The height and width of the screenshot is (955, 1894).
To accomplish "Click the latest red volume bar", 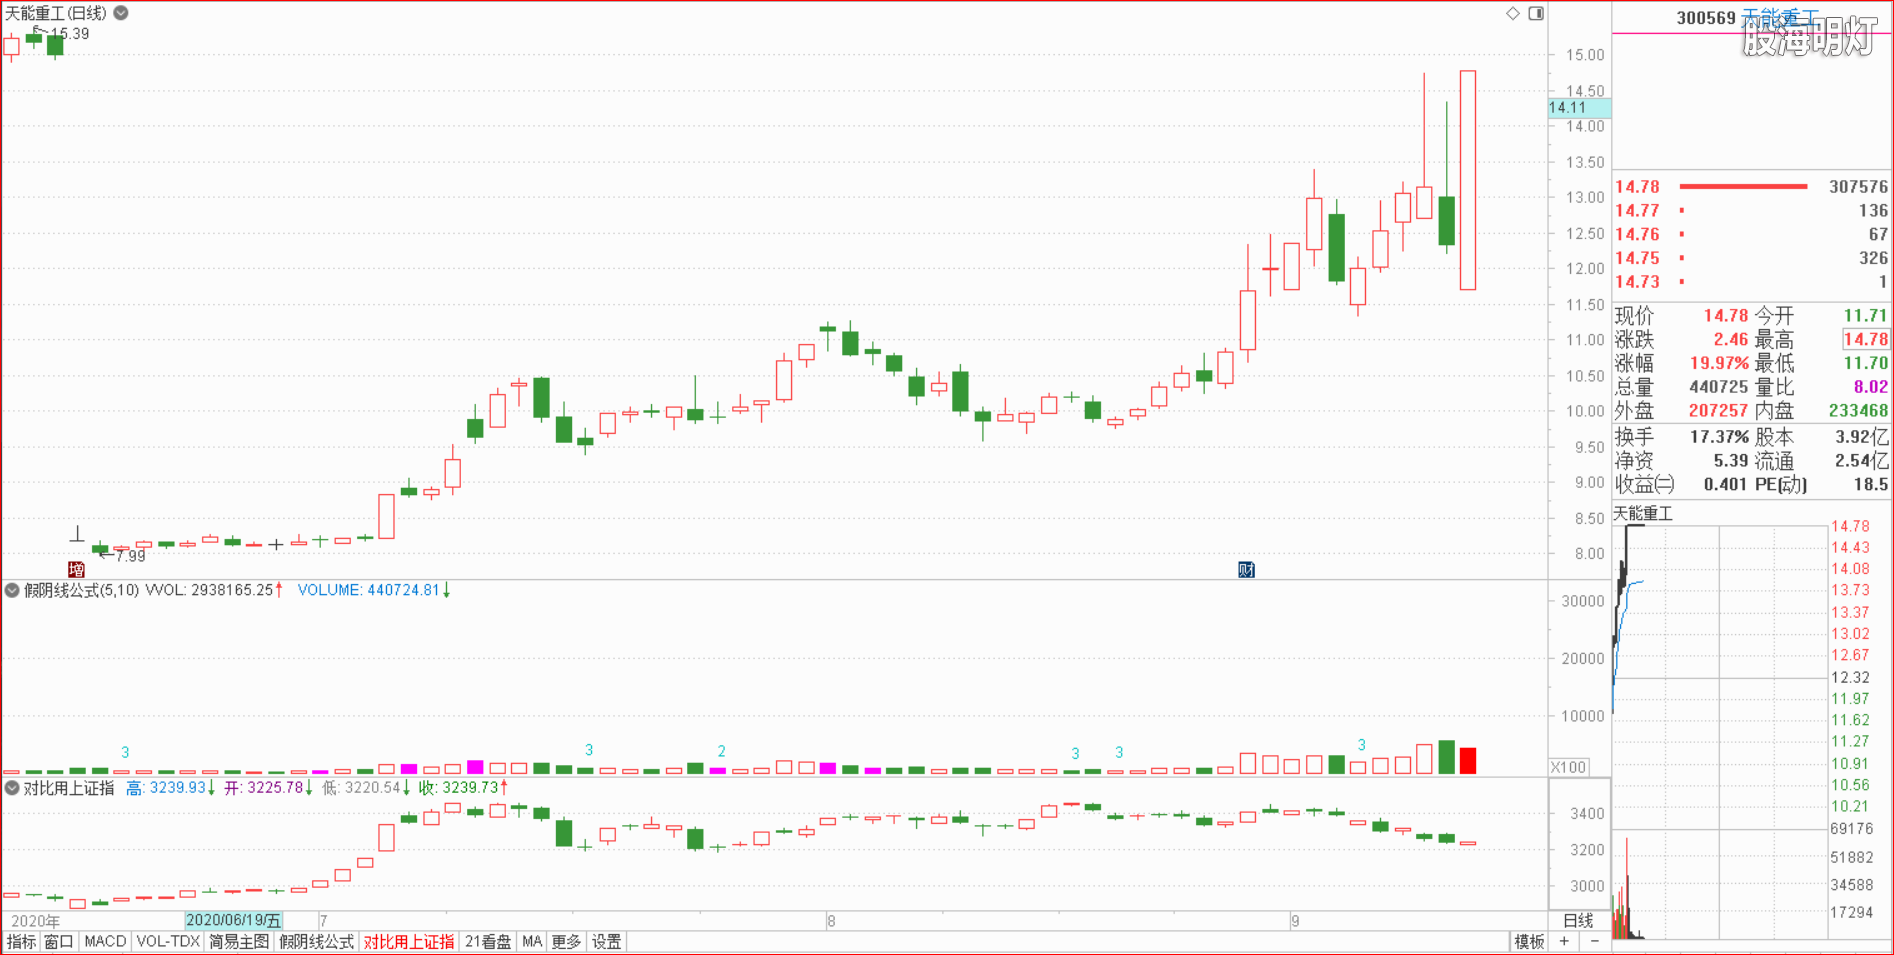I will click(x=1468, y=760).
